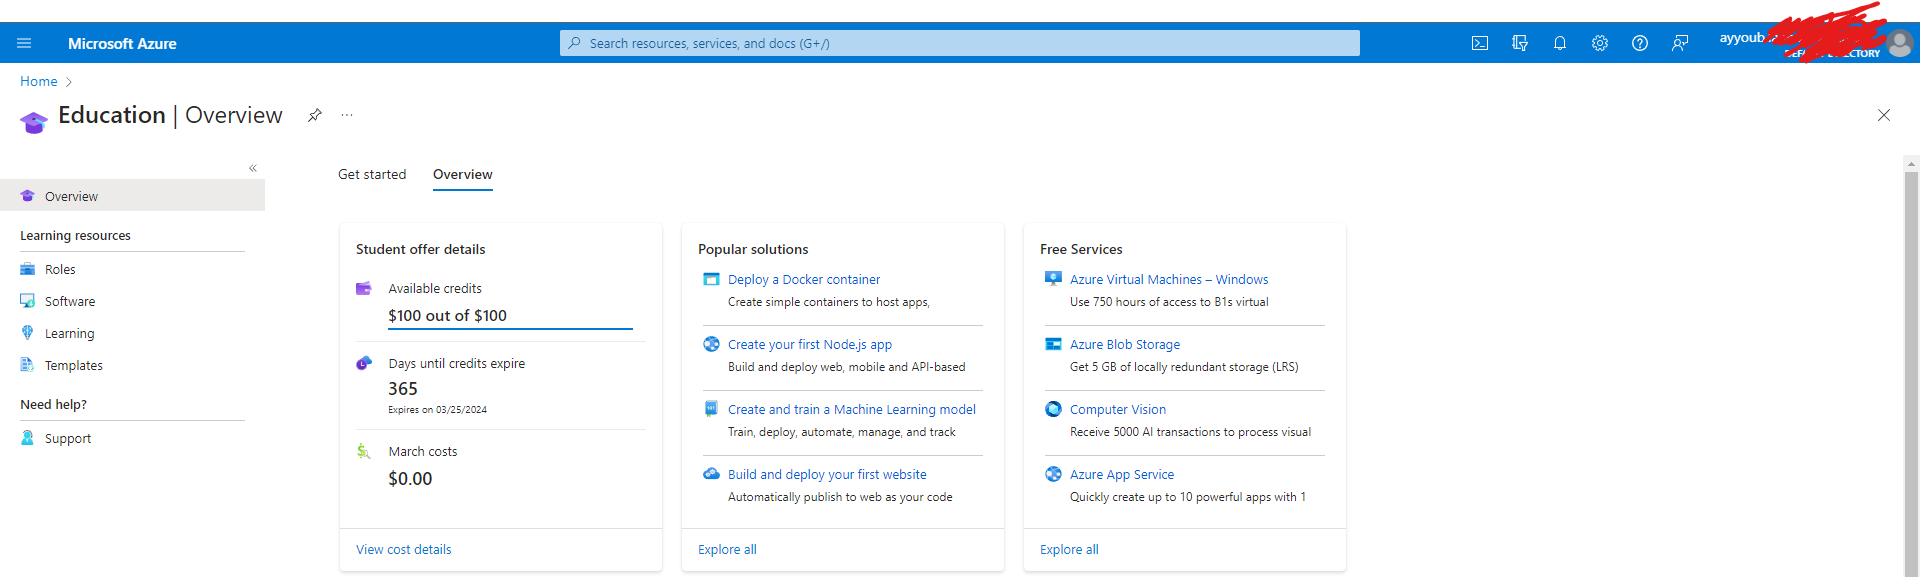Viewport: 1920px width, 577px height.
Task: Click the Machine Learning model icon
Action: point(711,408)
